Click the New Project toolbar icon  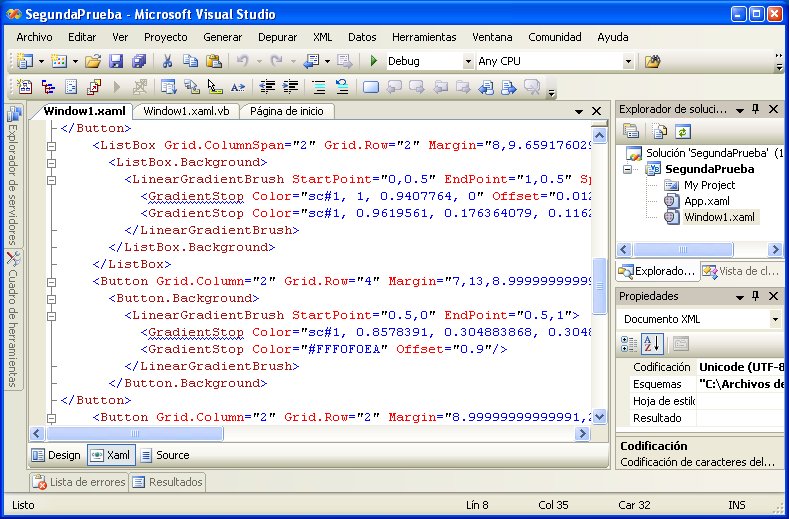click(x=25, y=61)
